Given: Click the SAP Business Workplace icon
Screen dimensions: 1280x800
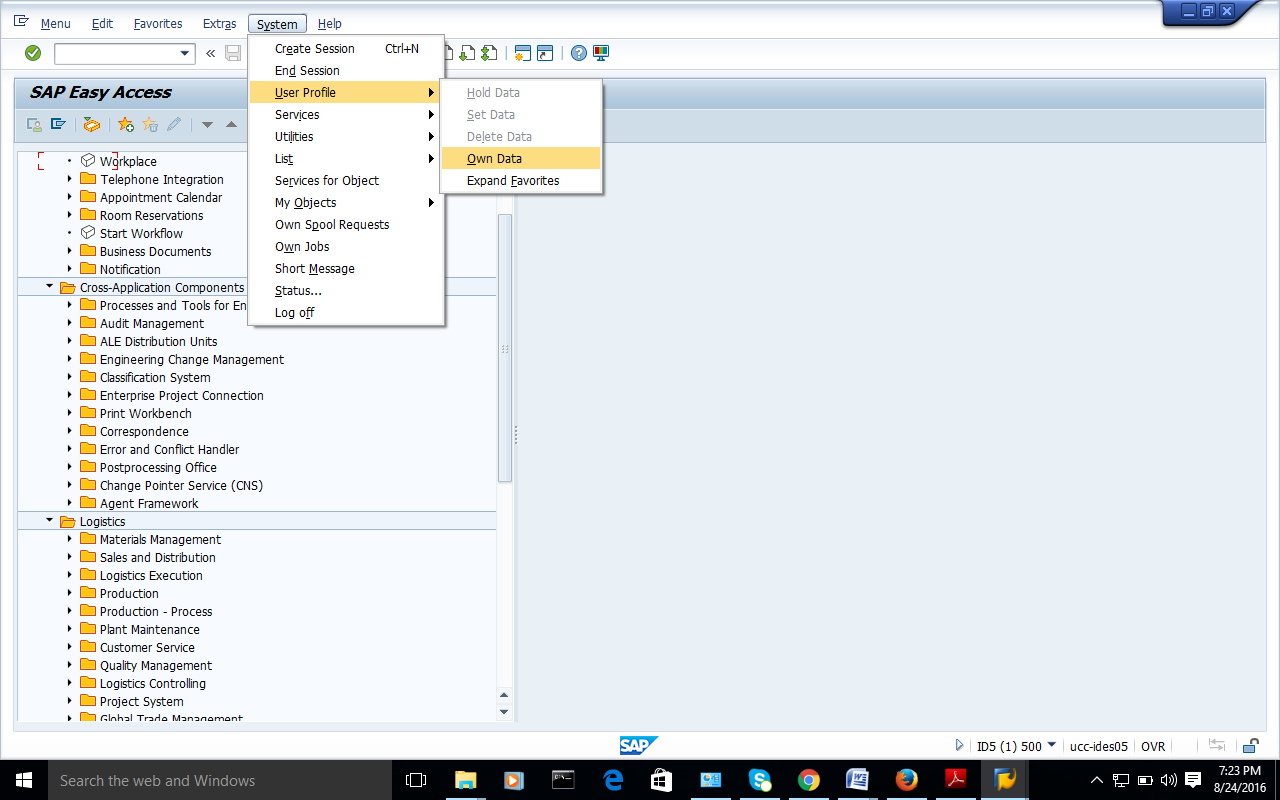Looking at the screenshot, I should pos(92,124).
